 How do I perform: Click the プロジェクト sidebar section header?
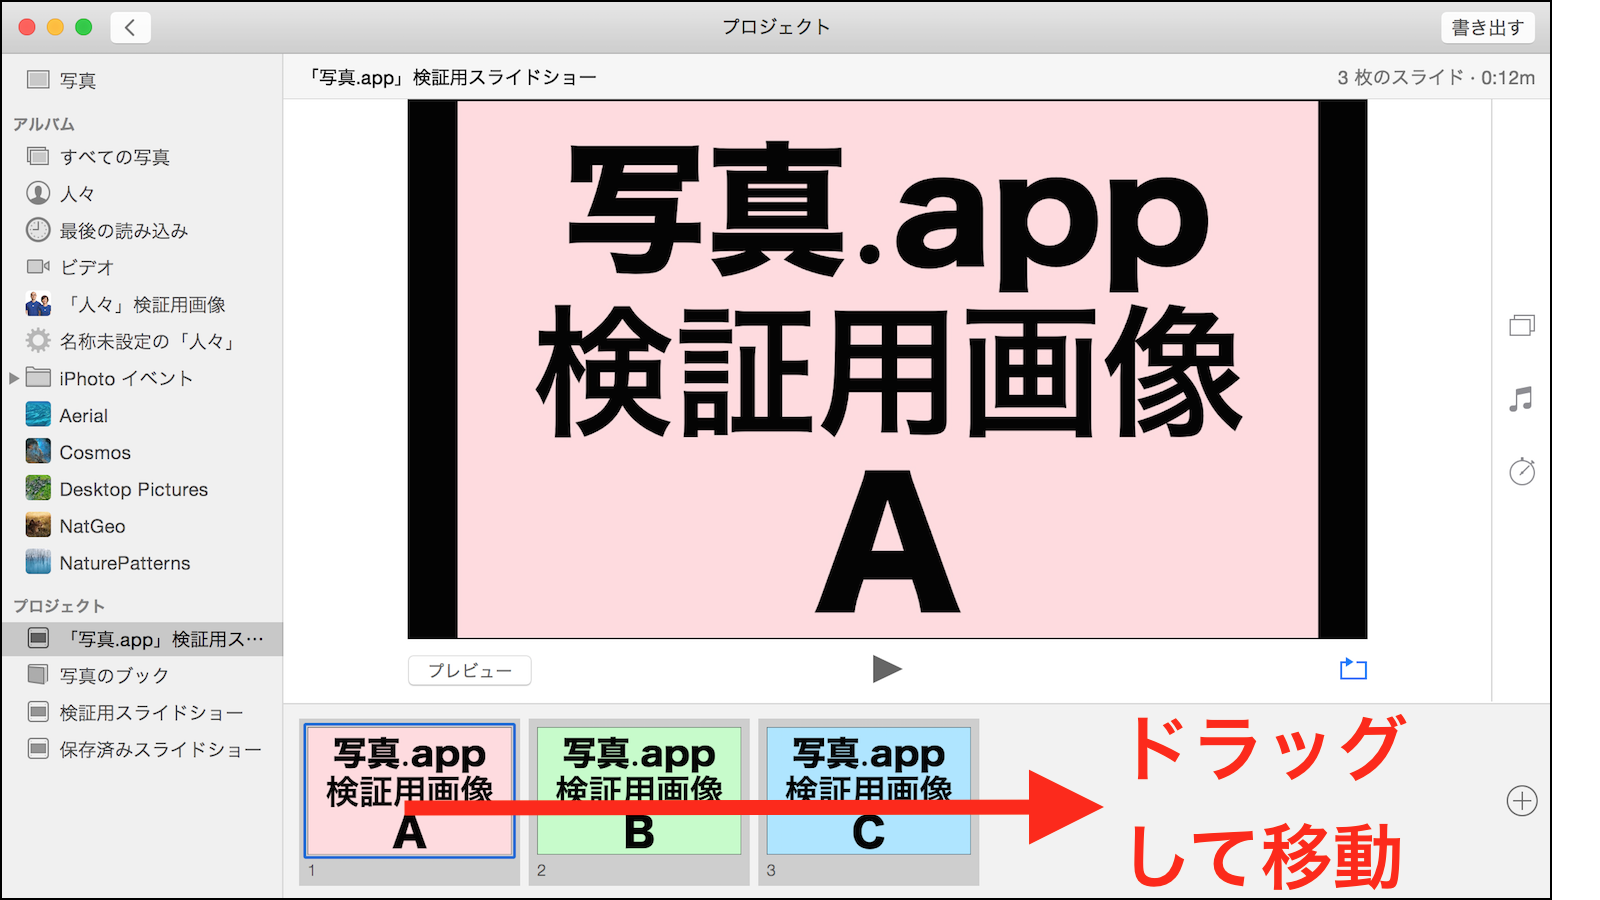(x=59, y=606)
